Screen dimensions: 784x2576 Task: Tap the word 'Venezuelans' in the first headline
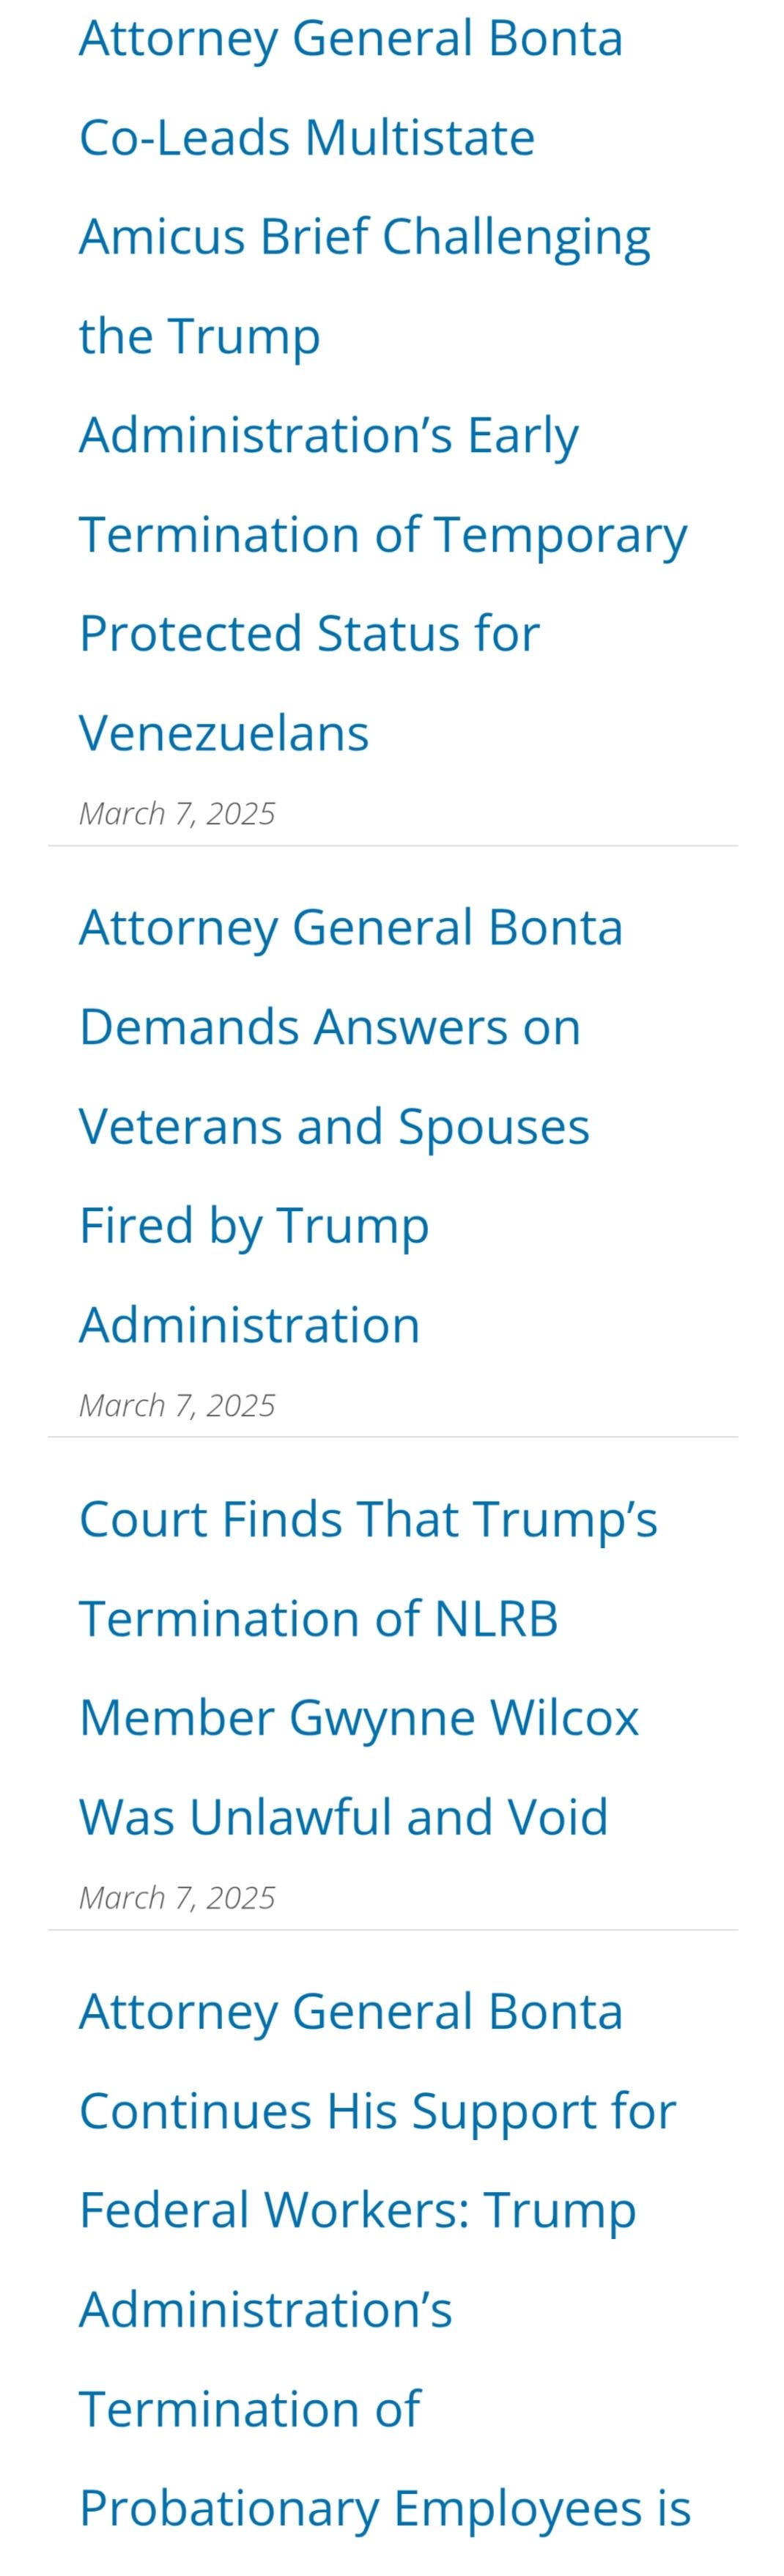click(224, 733)
